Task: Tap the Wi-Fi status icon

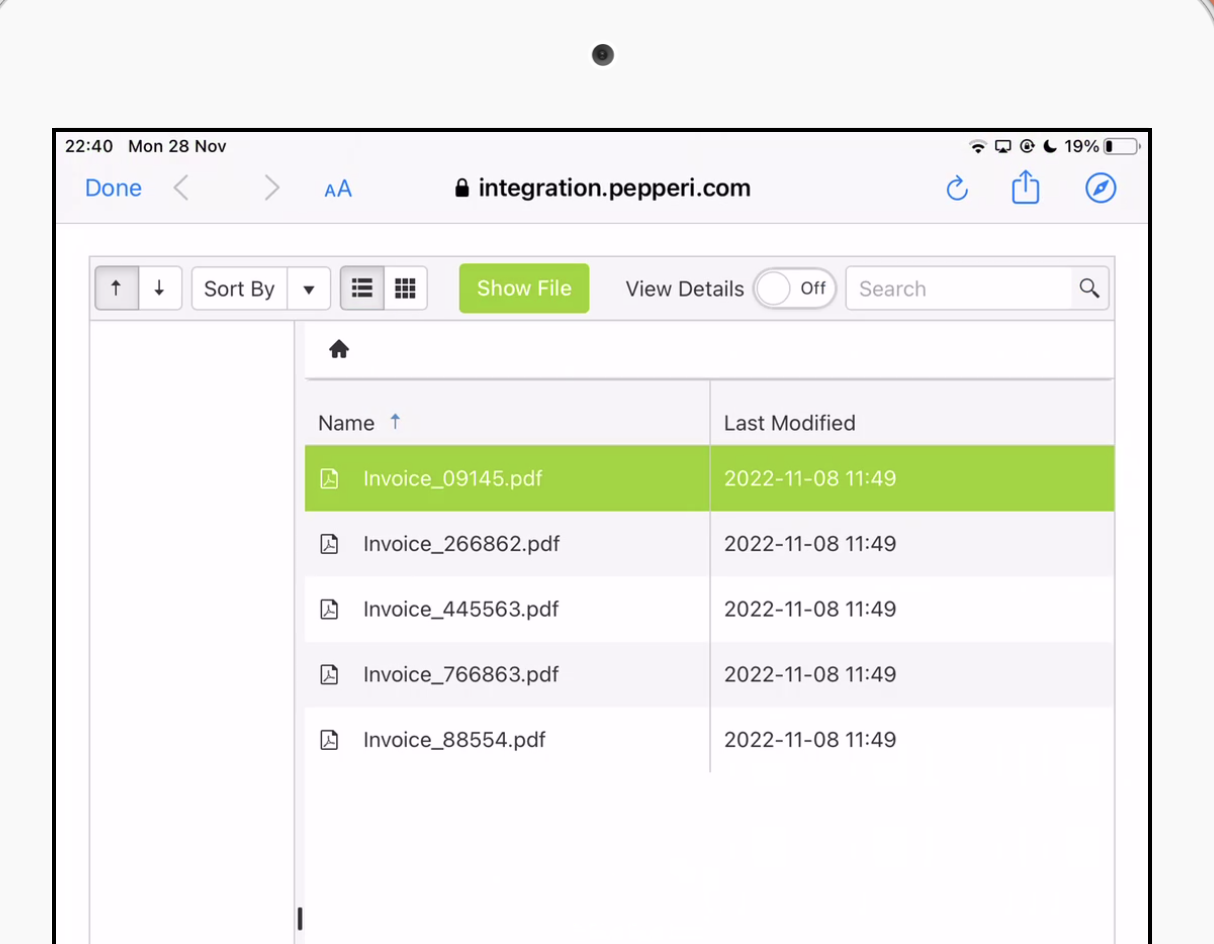Action: 978,146
